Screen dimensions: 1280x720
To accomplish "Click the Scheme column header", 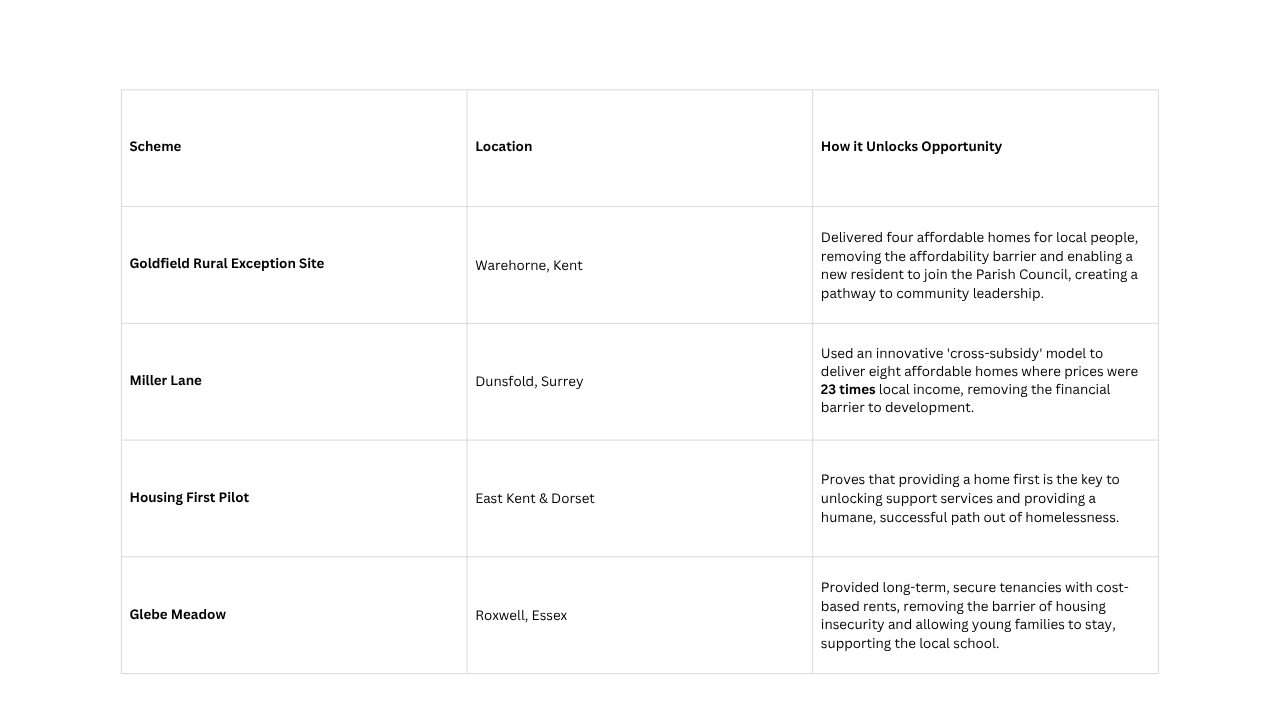I will pyautogui.click(x=155, y=147).
